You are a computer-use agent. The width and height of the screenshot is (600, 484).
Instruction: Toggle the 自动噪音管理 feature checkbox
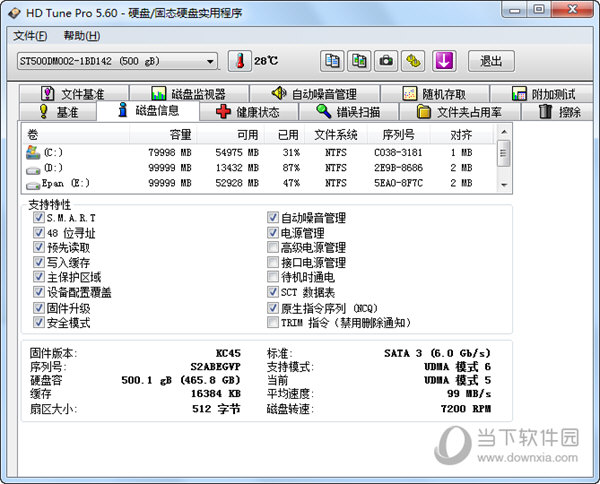point(272,218)
